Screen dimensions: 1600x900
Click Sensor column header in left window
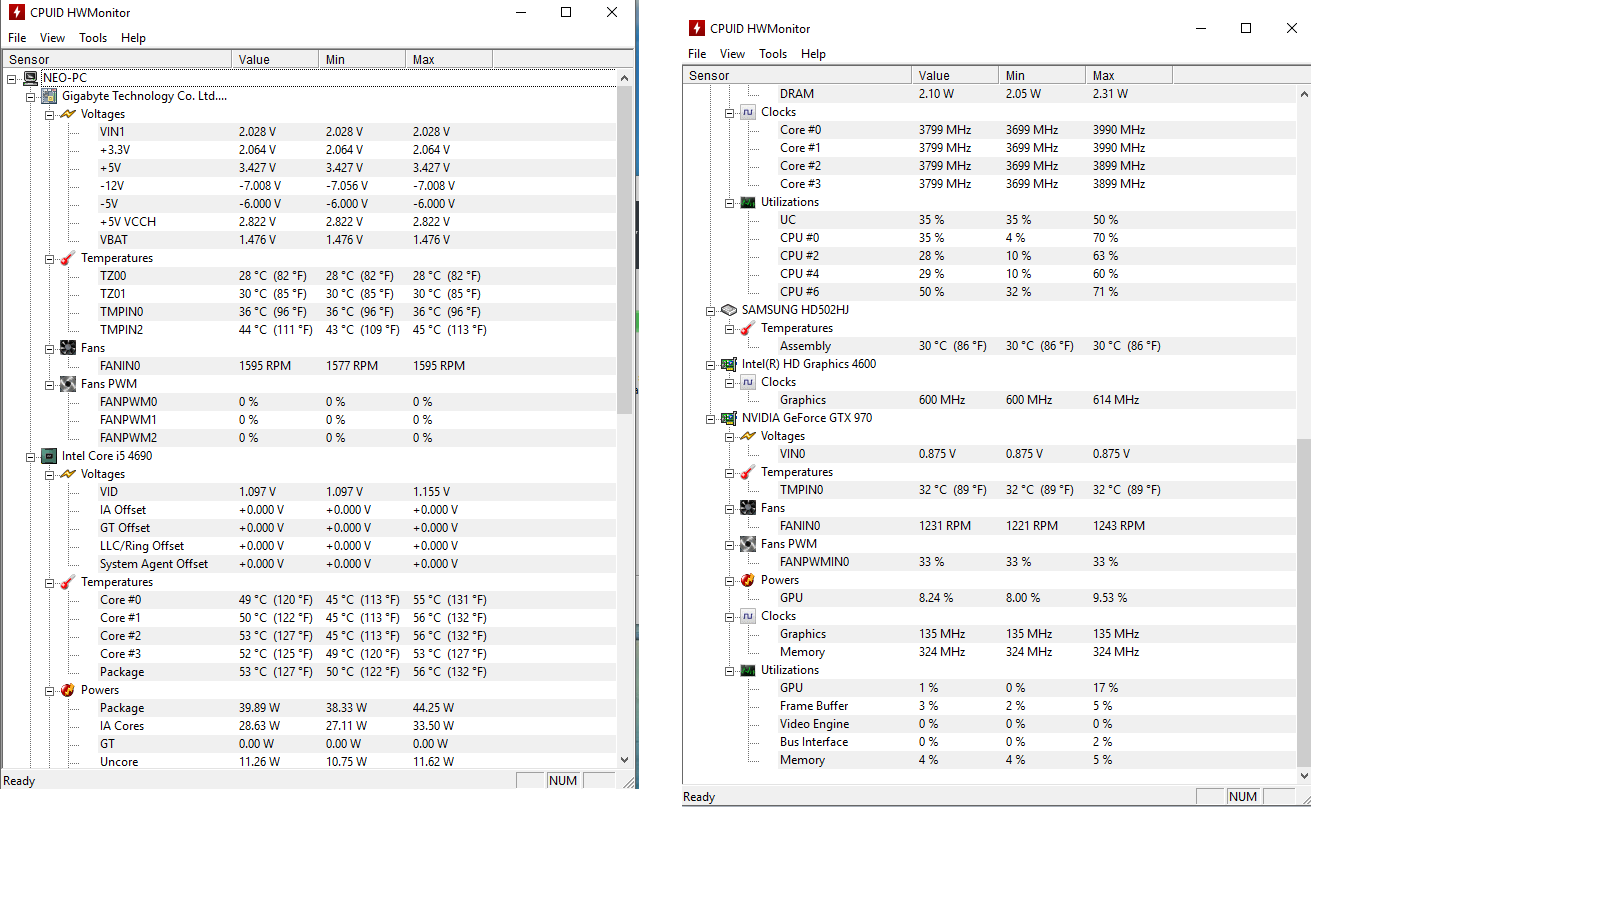pos(117,60)
